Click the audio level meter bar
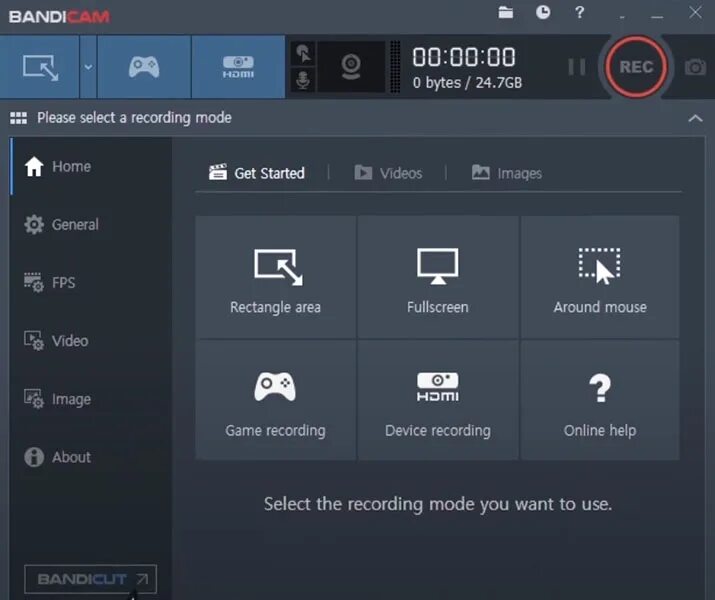Viewport: 715px width, 600px height. (395, 67)
